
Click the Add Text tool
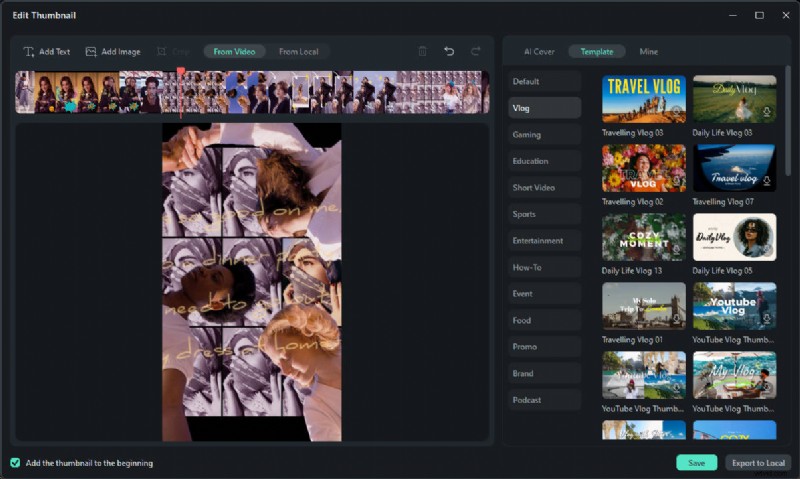click(x=46, y=52)
